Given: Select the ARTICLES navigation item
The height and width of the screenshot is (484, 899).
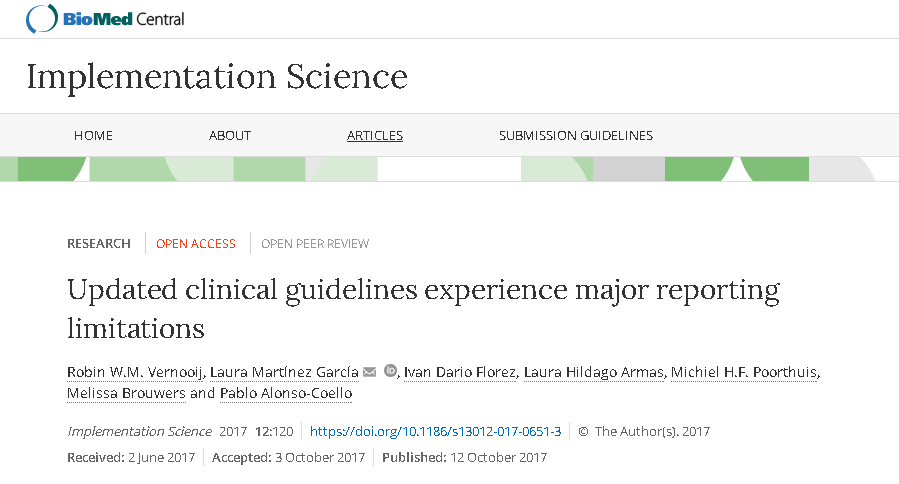Looking at the screenshot, I should [375, 136].
